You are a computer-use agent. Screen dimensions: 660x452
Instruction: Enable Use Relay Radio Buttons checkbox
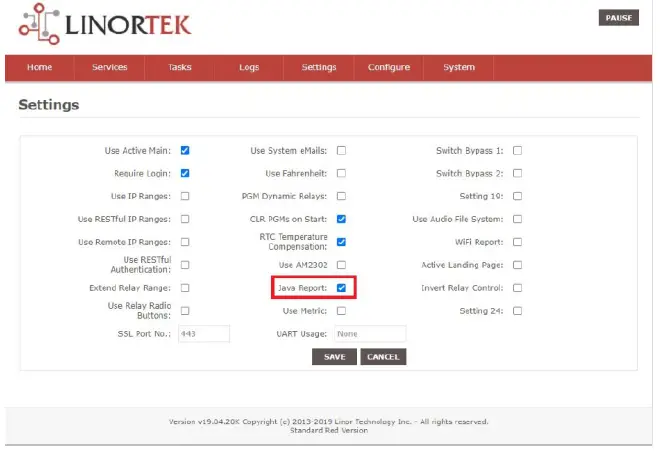click(185, 311)
